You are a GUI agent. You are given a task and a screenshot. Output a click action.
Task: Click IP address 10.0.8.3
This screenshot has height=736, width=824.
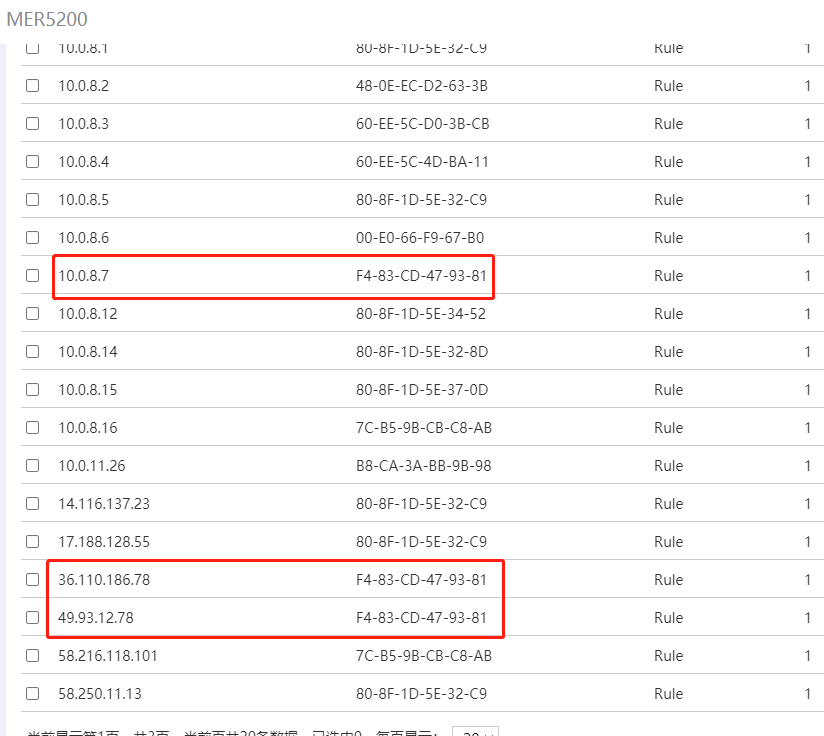point(84,124)
